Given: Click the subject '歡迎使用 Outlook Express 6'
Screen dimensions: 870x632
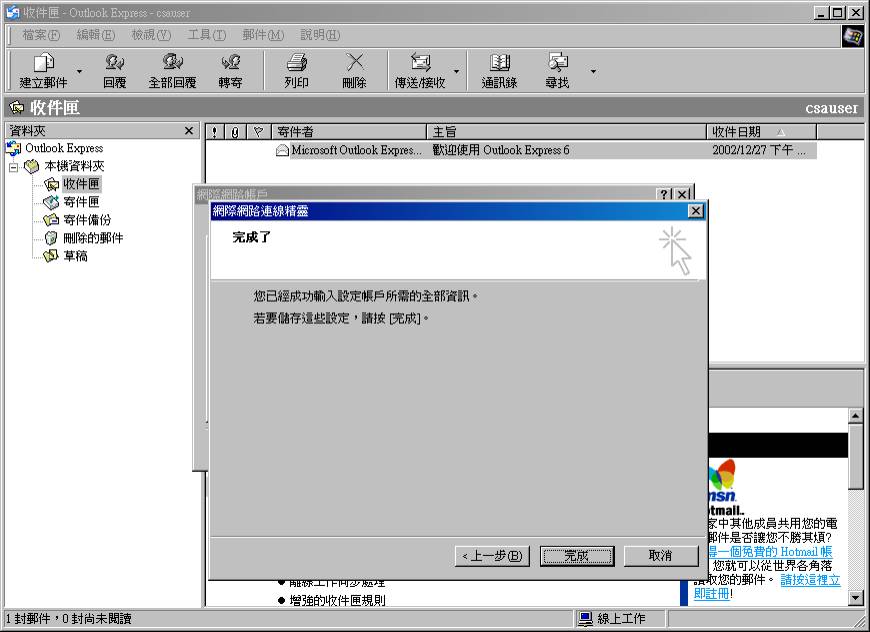Looking at the screenshot, I should [x=501, y=150].
